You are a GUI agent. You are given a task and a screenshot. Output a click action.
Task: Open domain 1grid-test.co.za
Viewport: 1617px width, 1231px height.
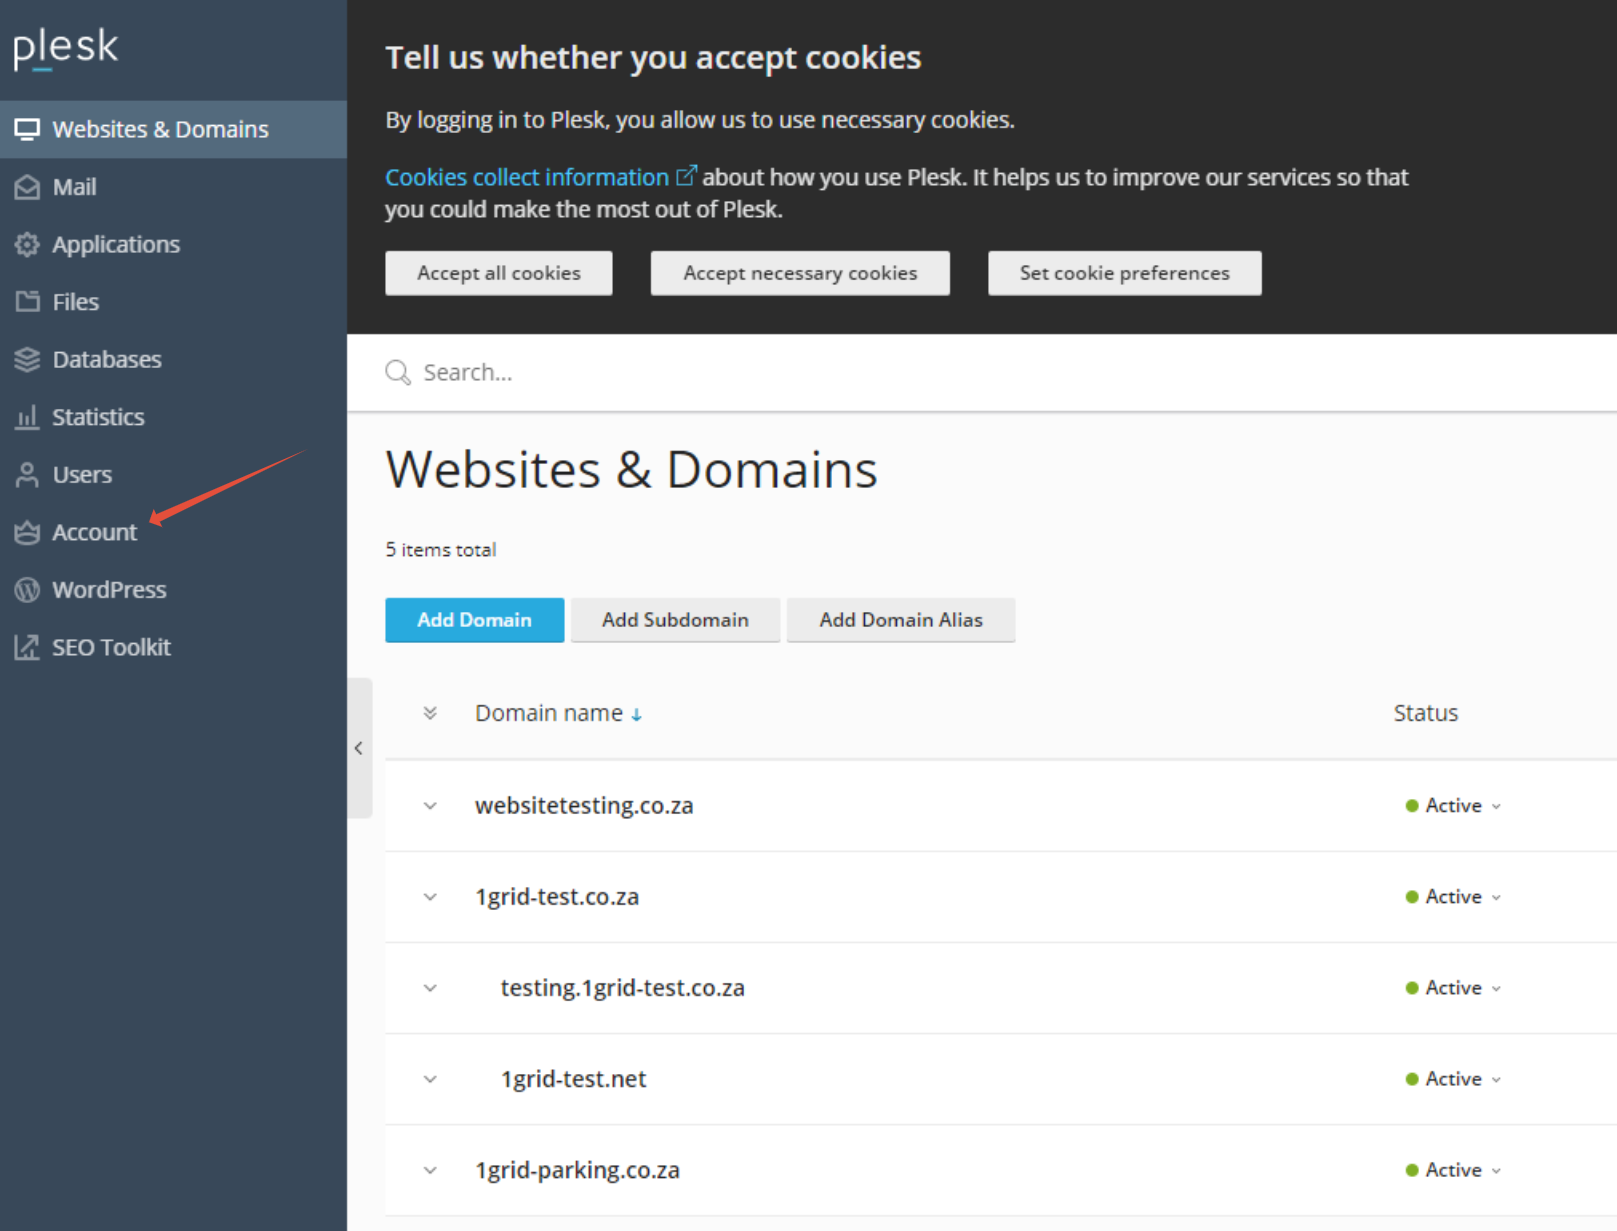557,897
